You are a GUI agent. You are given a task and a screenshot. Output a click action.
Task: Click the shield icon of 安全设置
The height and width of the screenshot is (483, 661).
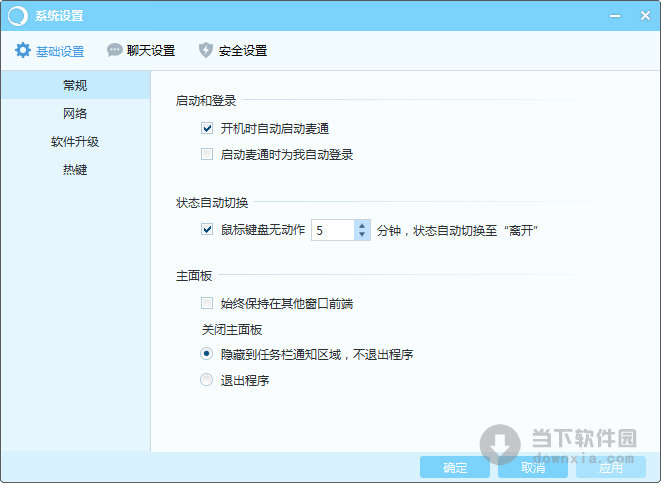(206, 50)
